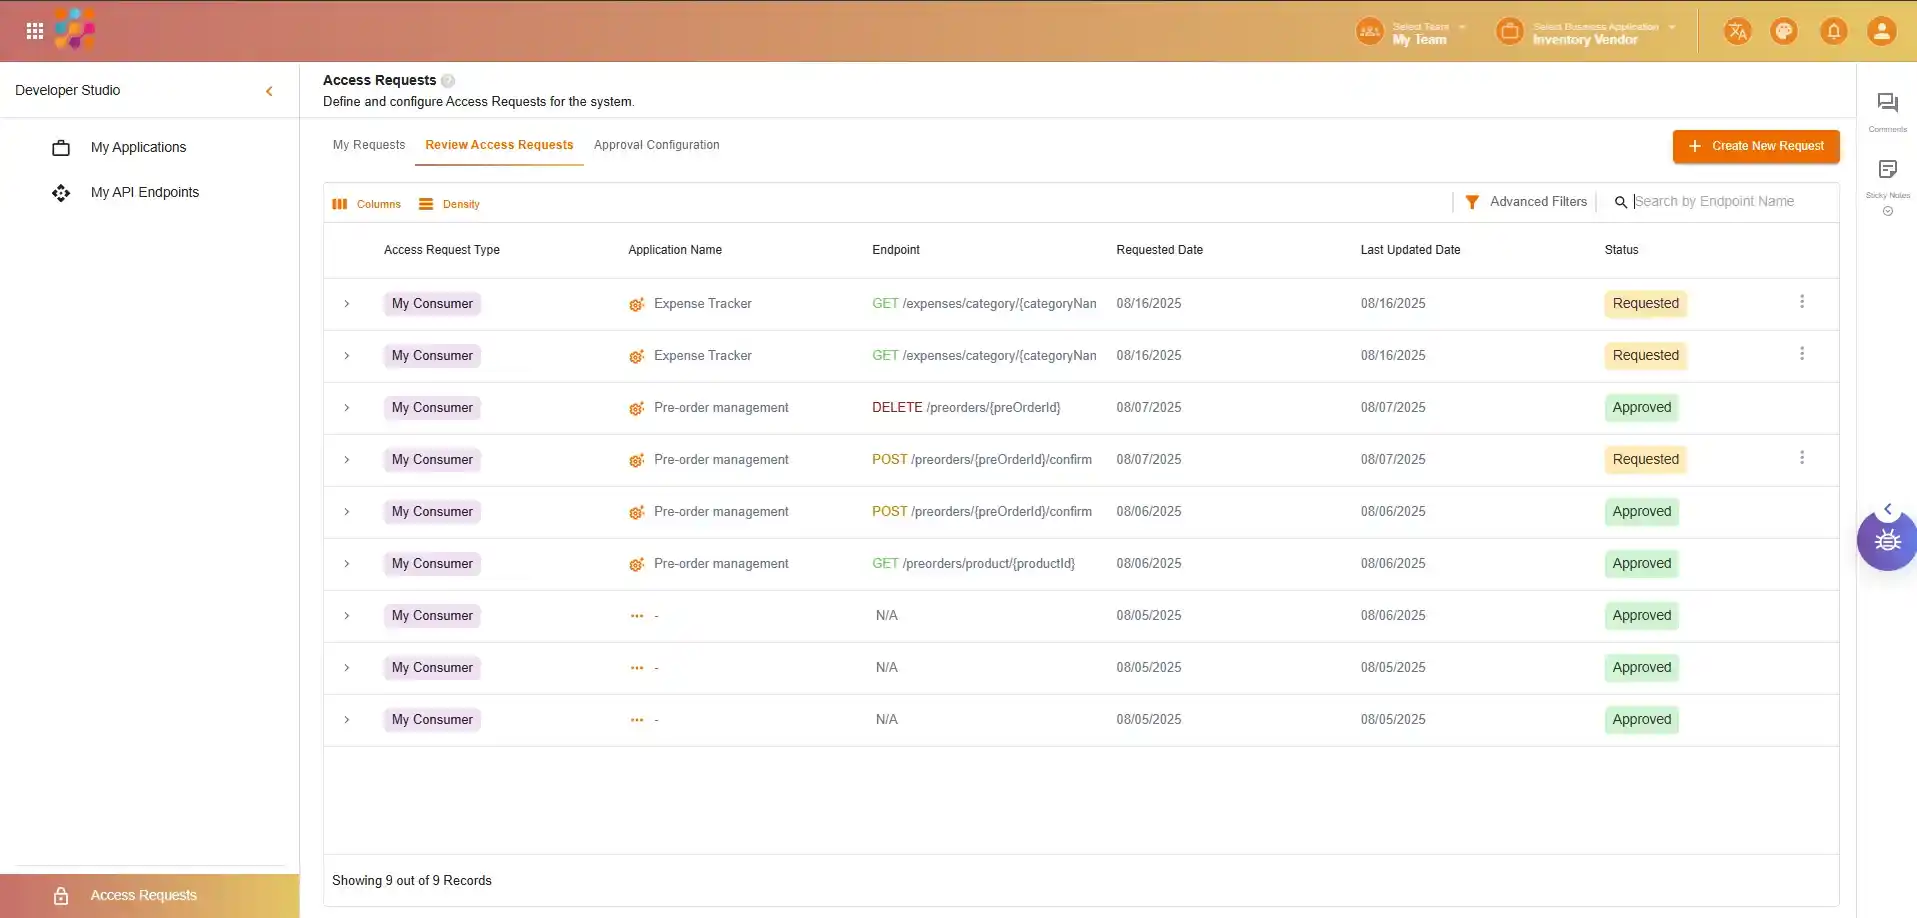Image resolution: width=1917 pixels, height=918 pixels.
Task: Click the bug report floating icon
Action: pyautogui.click(x=1887, y=541)
